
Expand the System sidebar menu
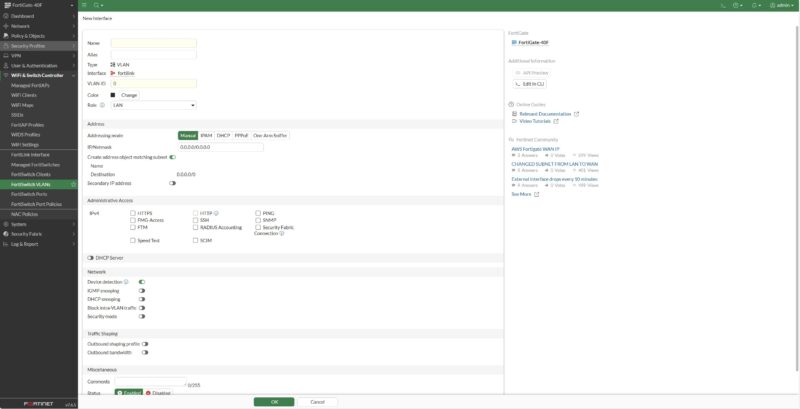coord(39,224)
